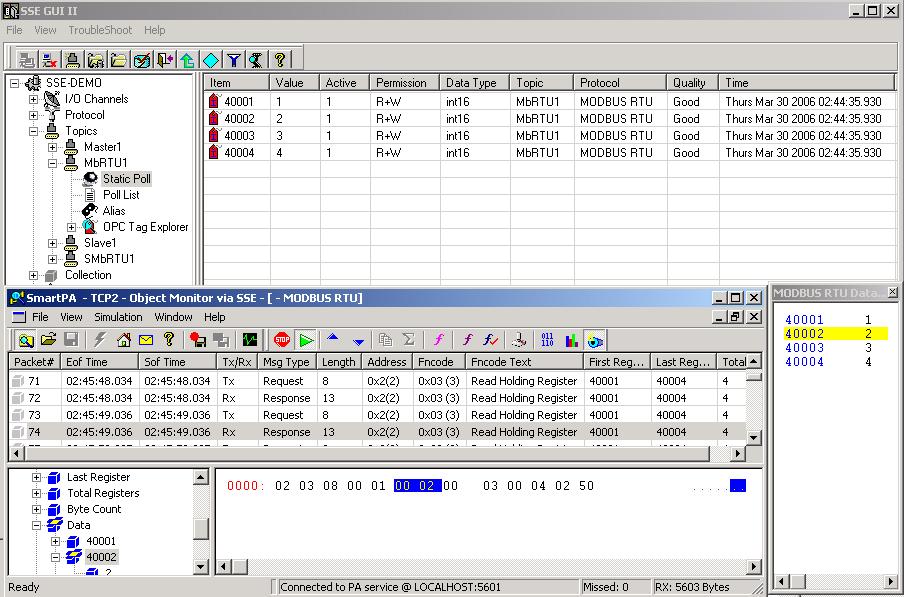Viewport: 904px width, 597px height.
Task: Click the home icon in SmartPA toolbar
Action: pyautogui.click(x=123, y=340)
